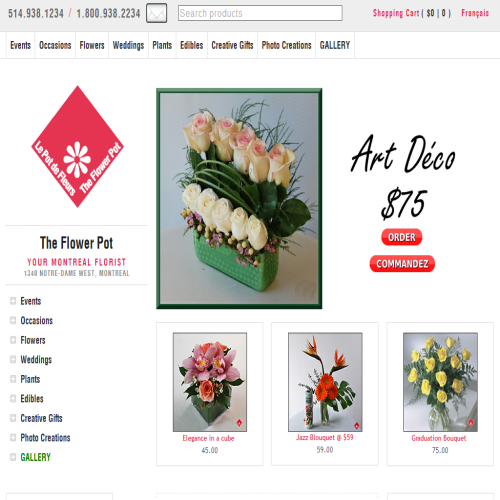Open the Weddings menu in top navigation
500x500 pixels.
click(128, 45)
